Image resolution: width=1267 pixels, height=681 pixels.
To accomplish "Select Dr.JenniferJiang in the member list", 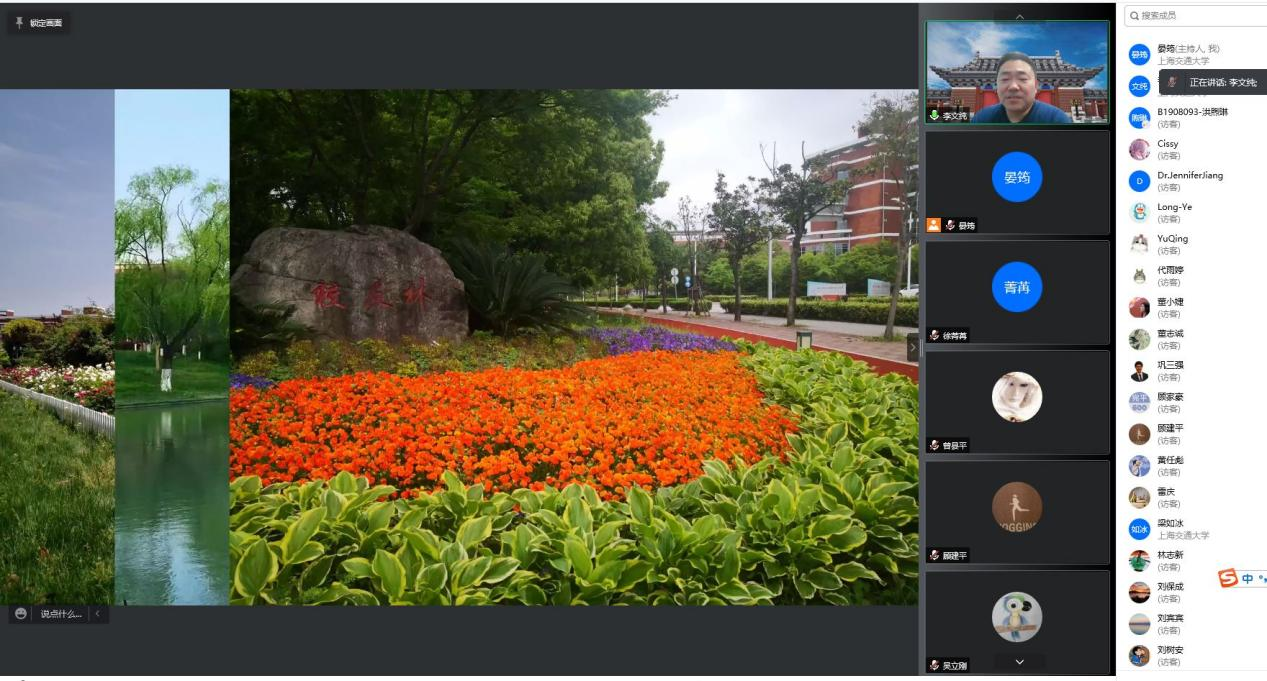I will point(1189,181).
